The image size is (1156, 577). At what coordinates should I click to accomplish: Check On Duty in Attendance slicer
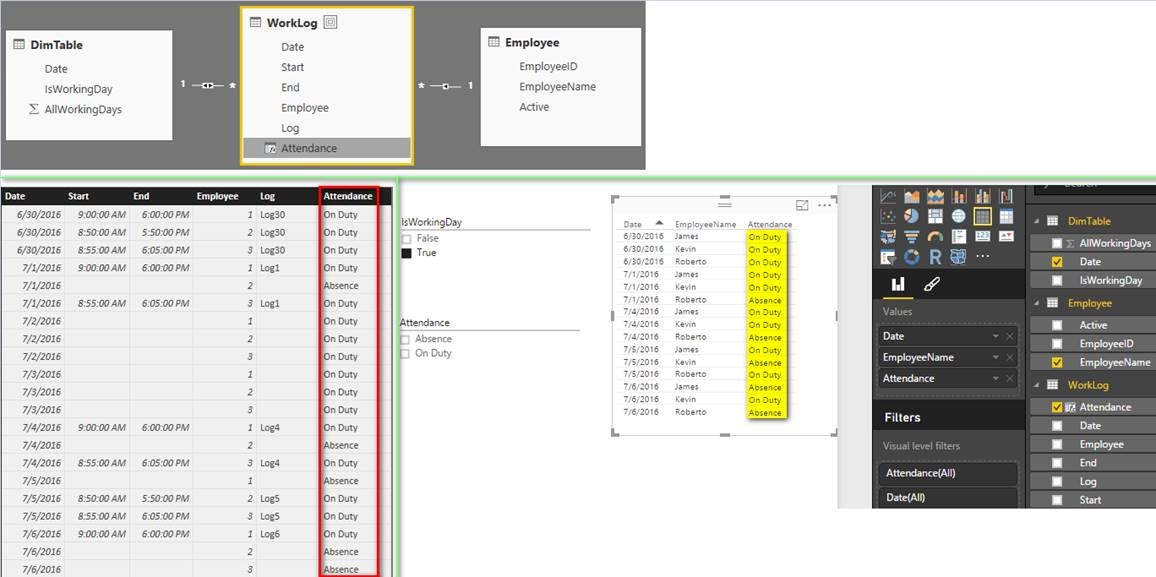[x=406, y=354]
